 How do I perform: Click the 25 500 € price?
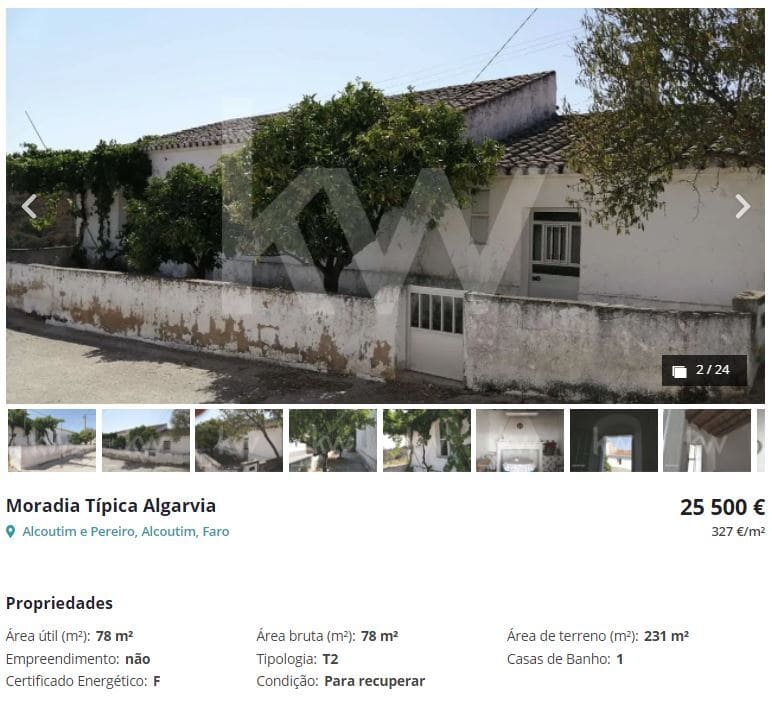click(722, 508)
